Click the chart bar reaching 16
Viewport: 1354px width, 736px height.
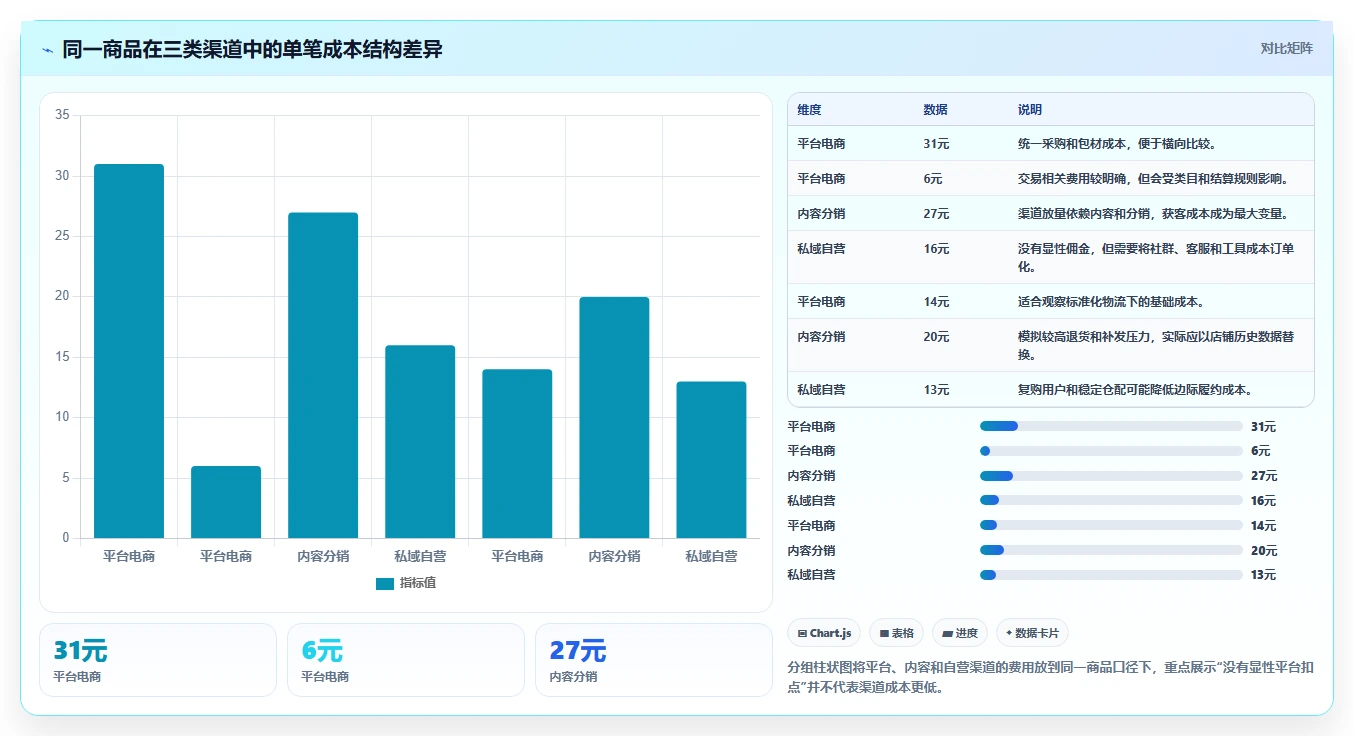click(x=420, y=442)
